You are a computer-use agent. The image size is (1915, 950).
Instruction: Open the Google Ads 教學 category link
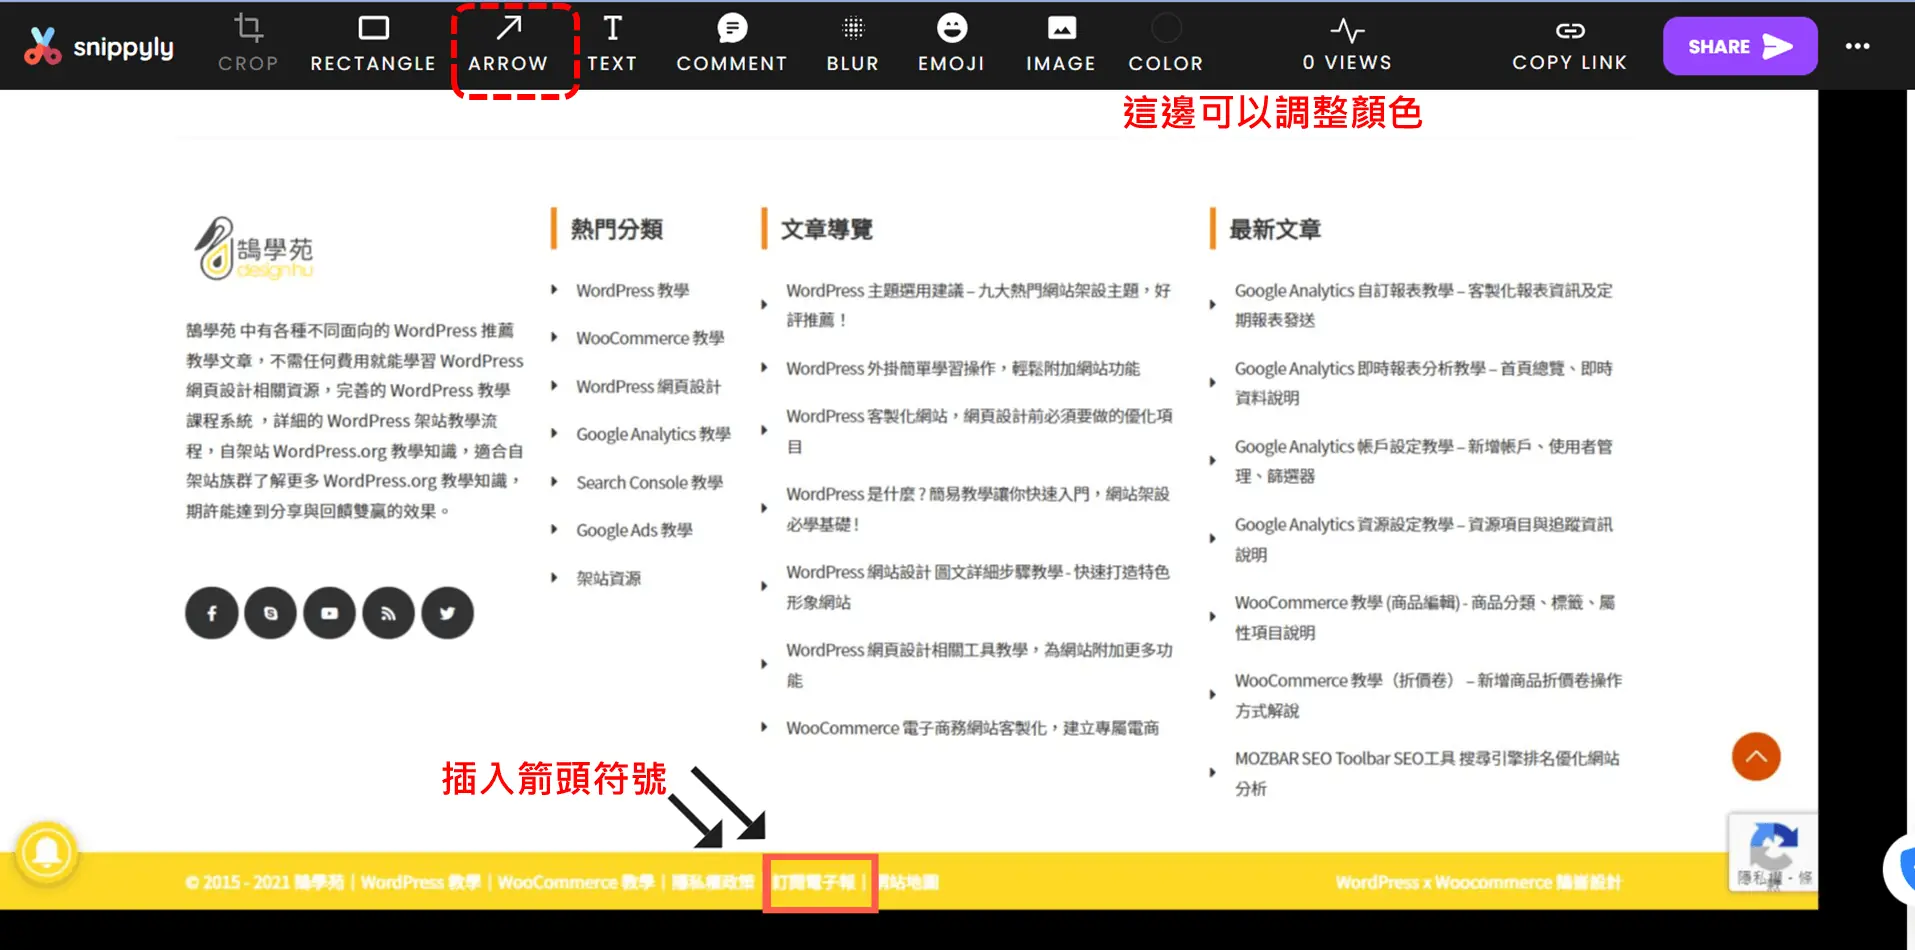pos(634,530)
